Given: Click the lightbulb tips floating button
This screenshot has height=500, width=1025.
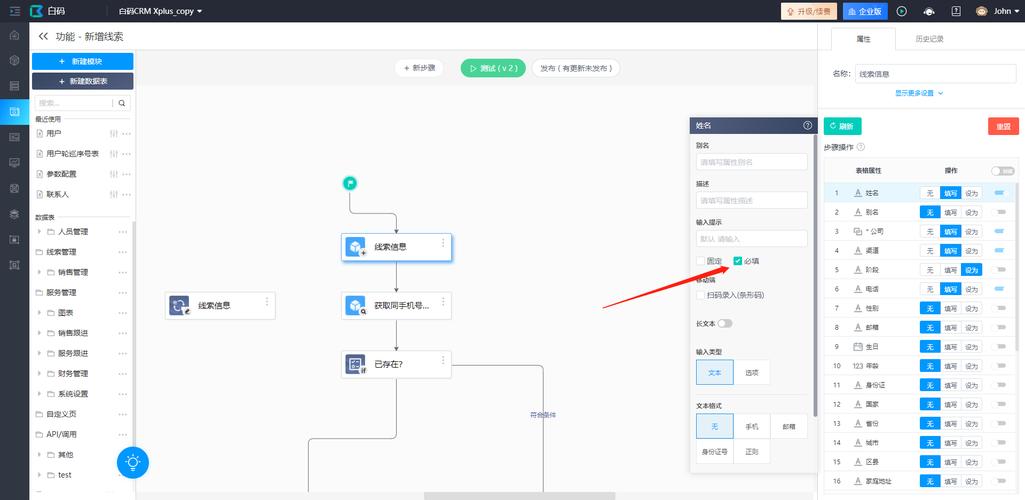Looking at the screenshot, I should click(133, 462).
